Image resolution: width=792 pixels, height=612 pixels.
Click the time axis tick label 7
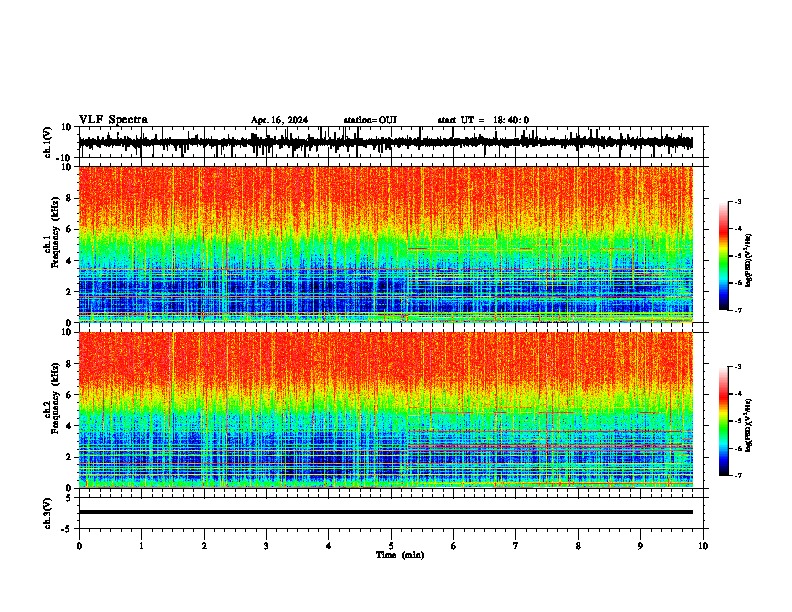[x=516, y=546]
